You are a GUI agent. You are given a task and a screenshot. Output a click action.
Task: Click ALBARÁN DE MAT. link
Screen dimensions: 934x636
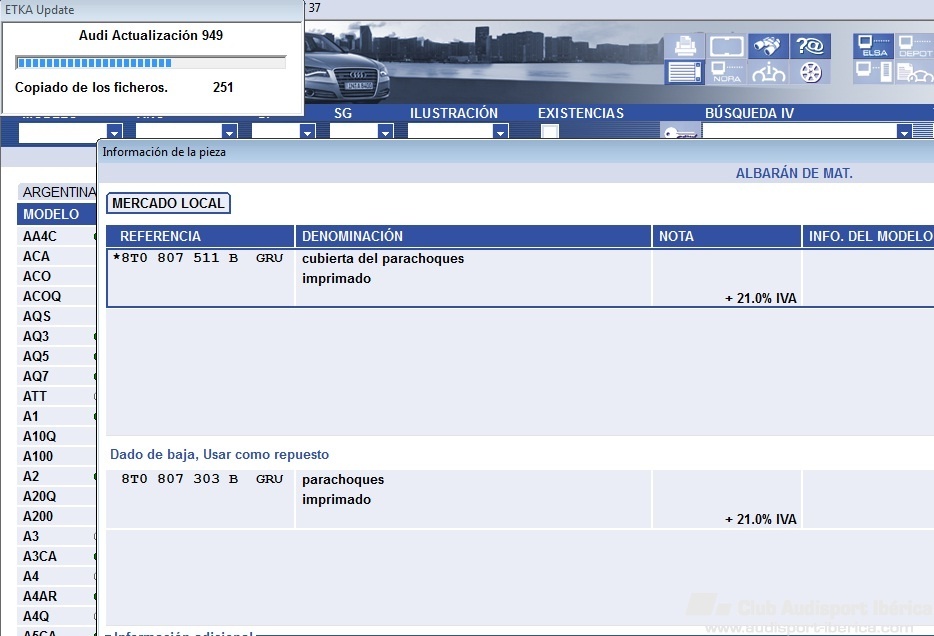(794, 173)
